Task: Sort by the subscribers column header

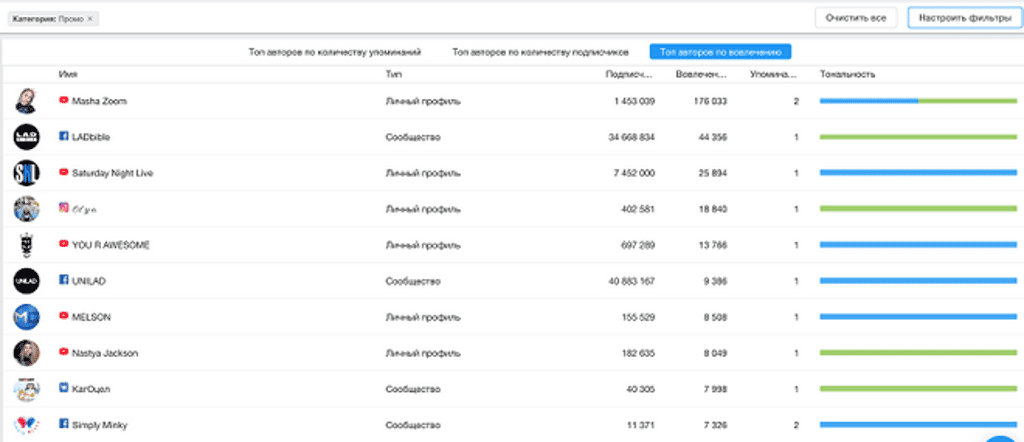Action: point(629,74)
